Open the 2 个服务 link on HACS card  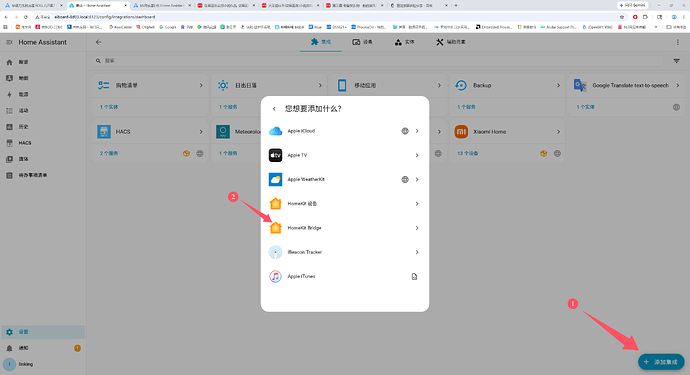pos(109,154)
